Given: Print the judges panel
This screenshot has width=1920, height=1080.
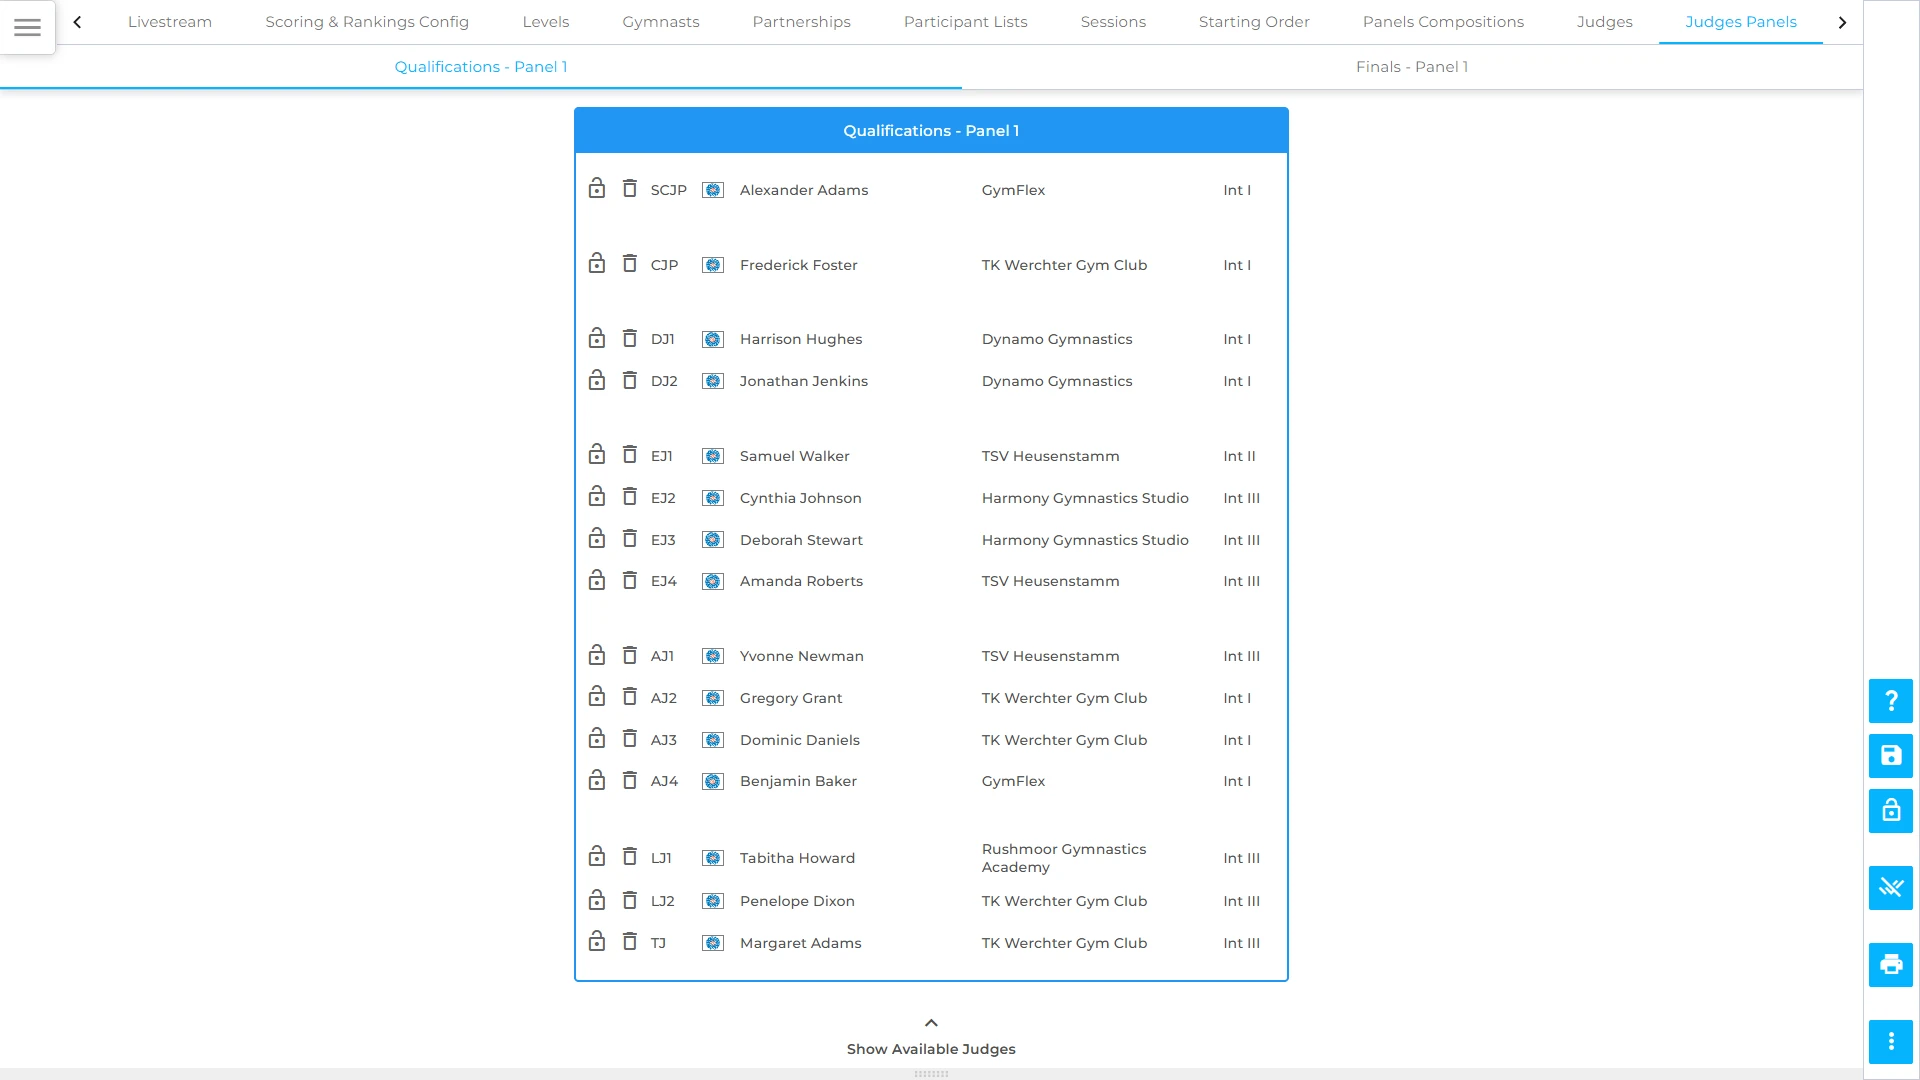Looking at the screenshot, I should 1890,965.
